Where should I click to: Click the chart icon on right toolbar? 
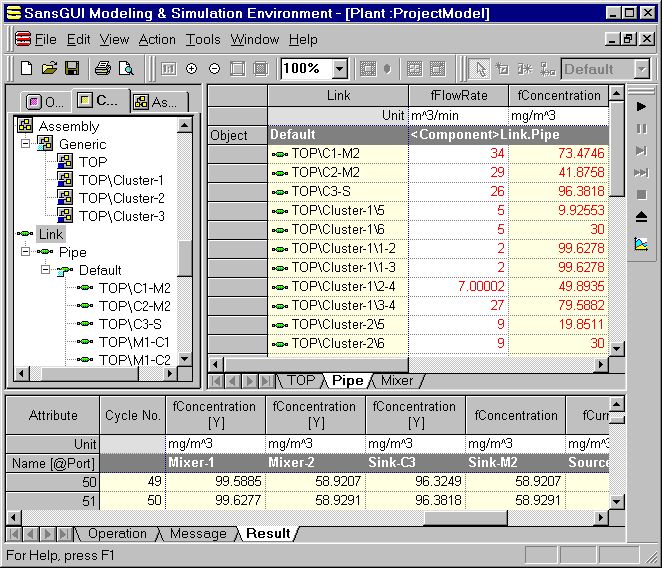click(x=641, y=243)
